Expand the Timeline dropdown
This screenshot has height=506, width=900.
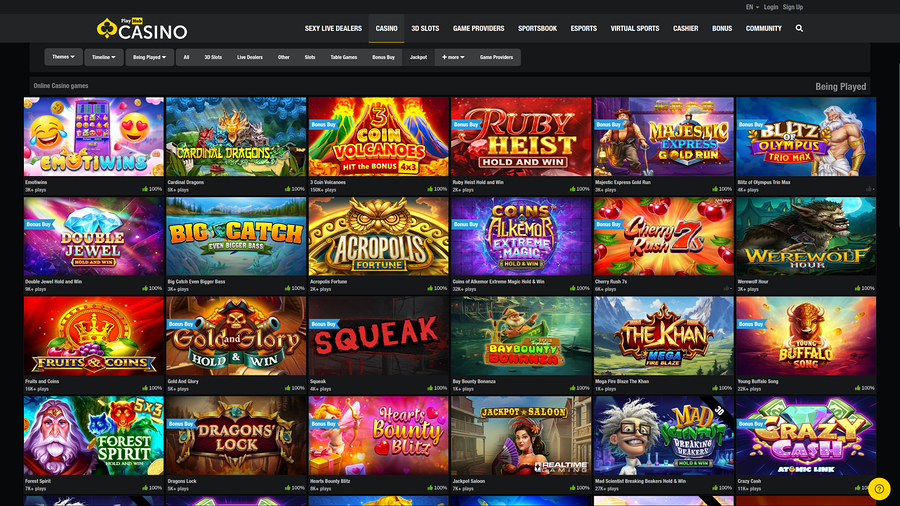(104, 57)
